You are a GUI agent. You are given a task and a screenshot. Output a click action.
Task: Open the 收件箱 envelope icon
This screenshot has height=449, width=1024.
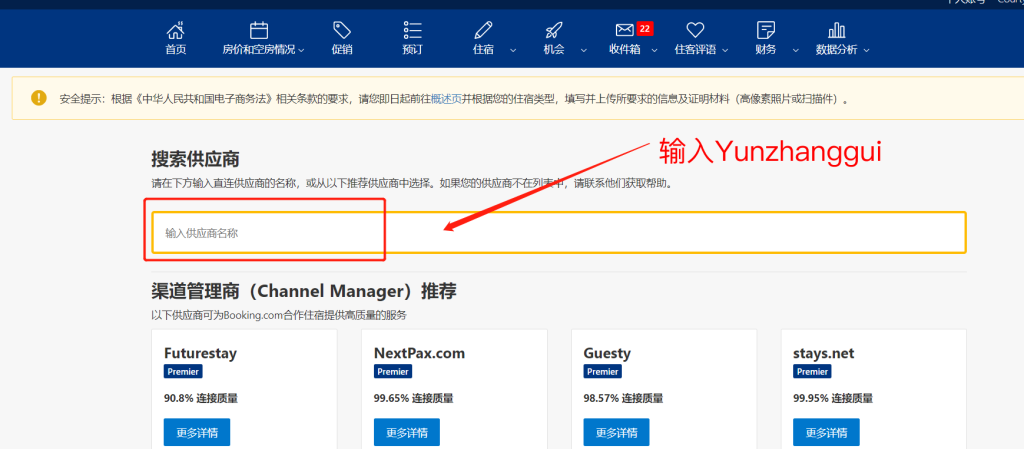click(x=624, y=30)
